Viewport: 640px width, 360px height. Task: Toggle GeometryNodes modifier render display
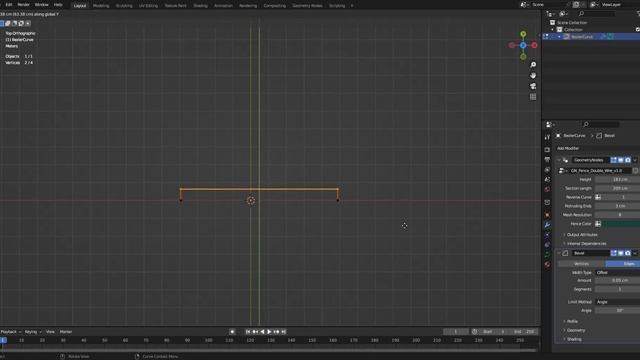(x=628, y=160)
